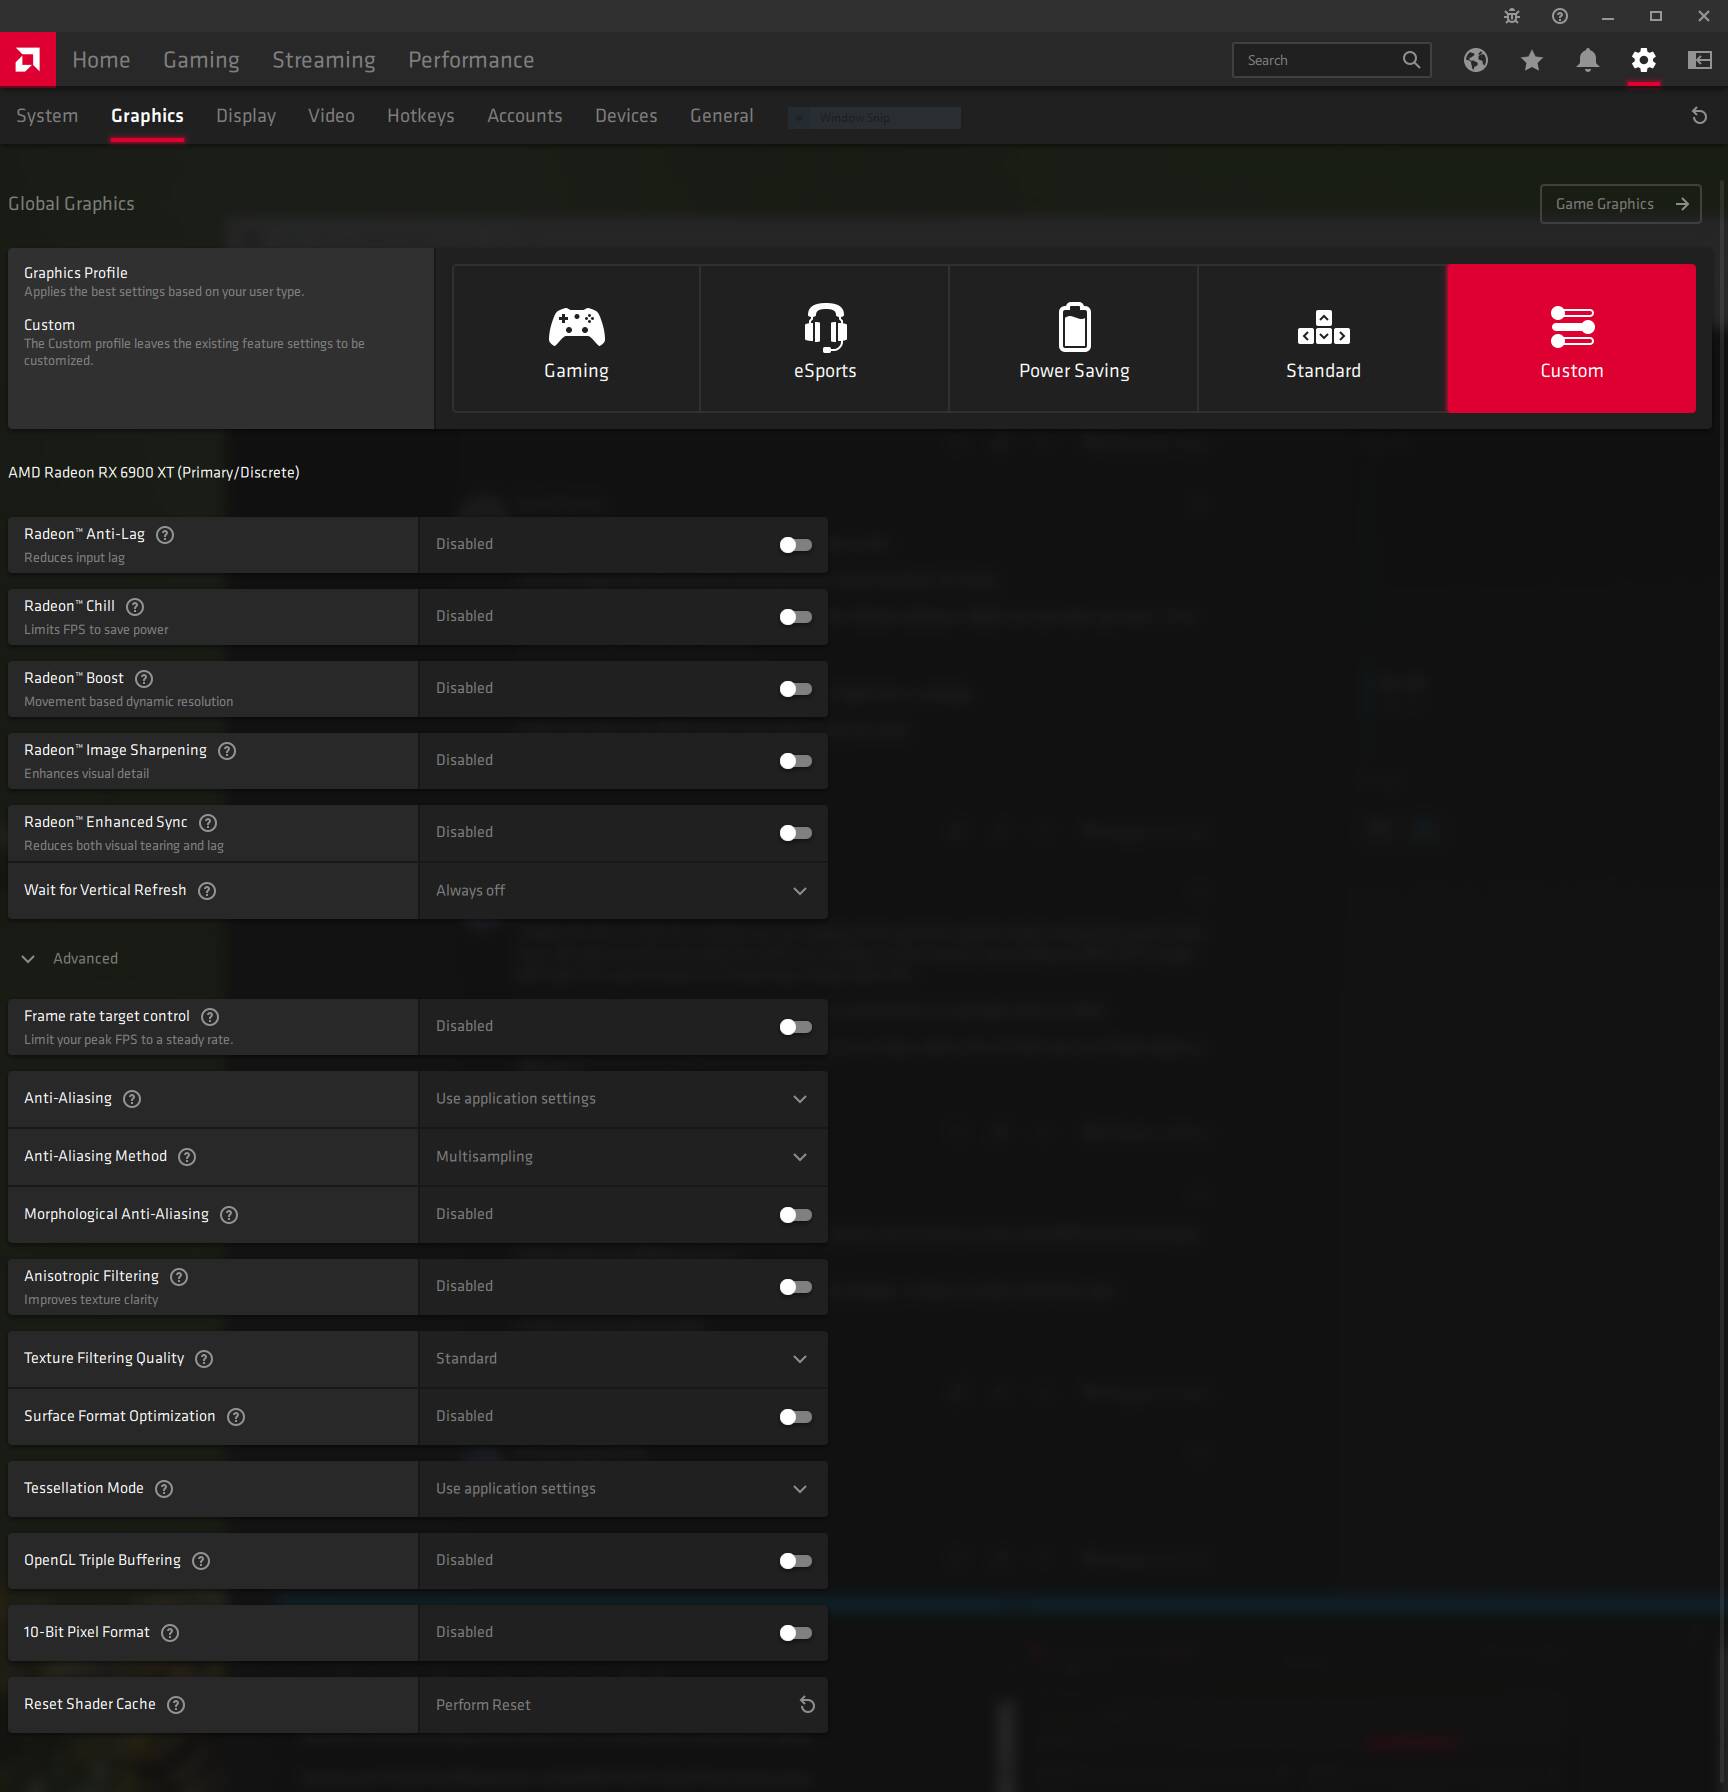Reset Graphics settings using the undo arrow icon
The image size is (1728, 1792).
click(x=1699, y=116)
